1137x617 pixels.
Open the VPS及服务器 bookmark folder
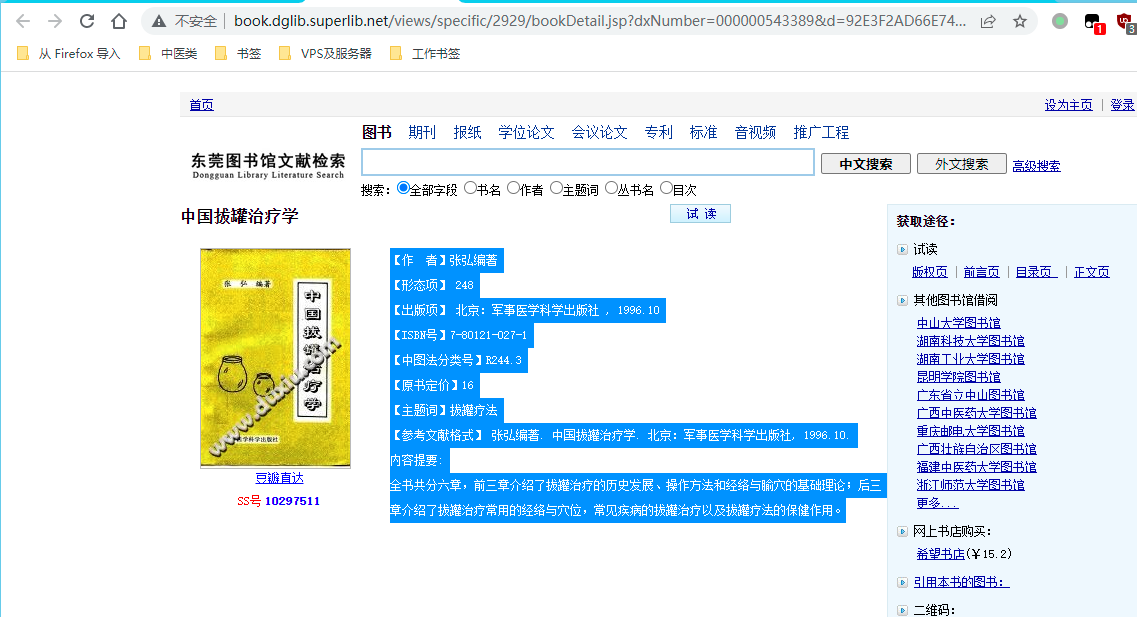click(x=325, y=54)
